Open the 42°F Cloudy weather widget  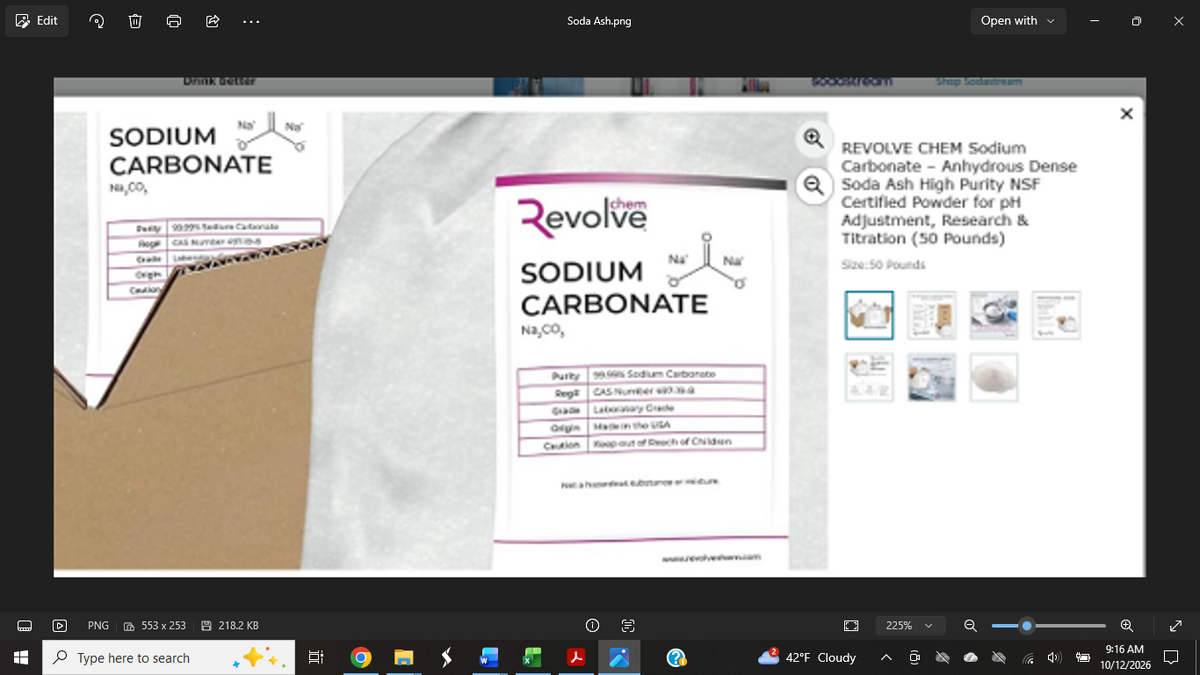[x=808, y=658]
